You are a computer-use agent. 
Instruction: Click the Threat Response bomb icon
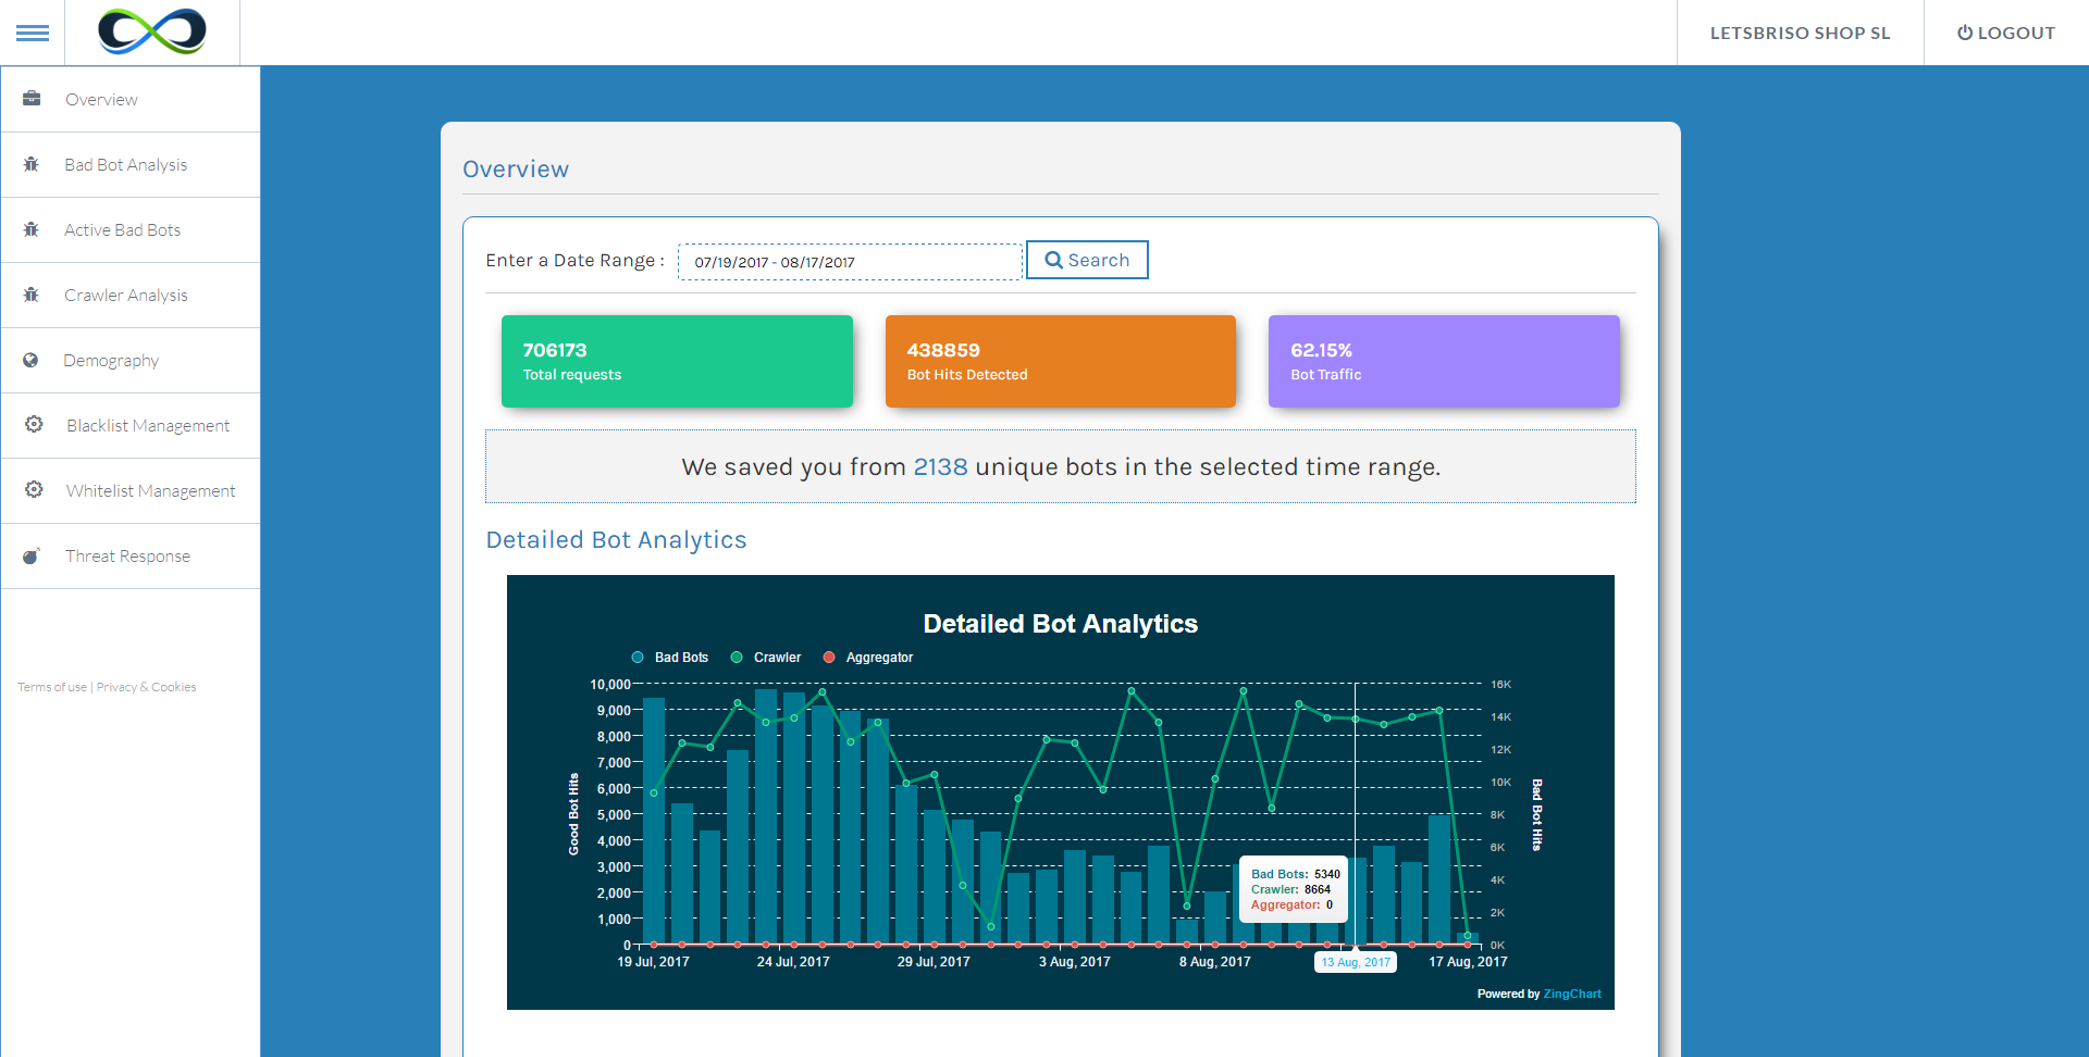(x=32, y=555)
